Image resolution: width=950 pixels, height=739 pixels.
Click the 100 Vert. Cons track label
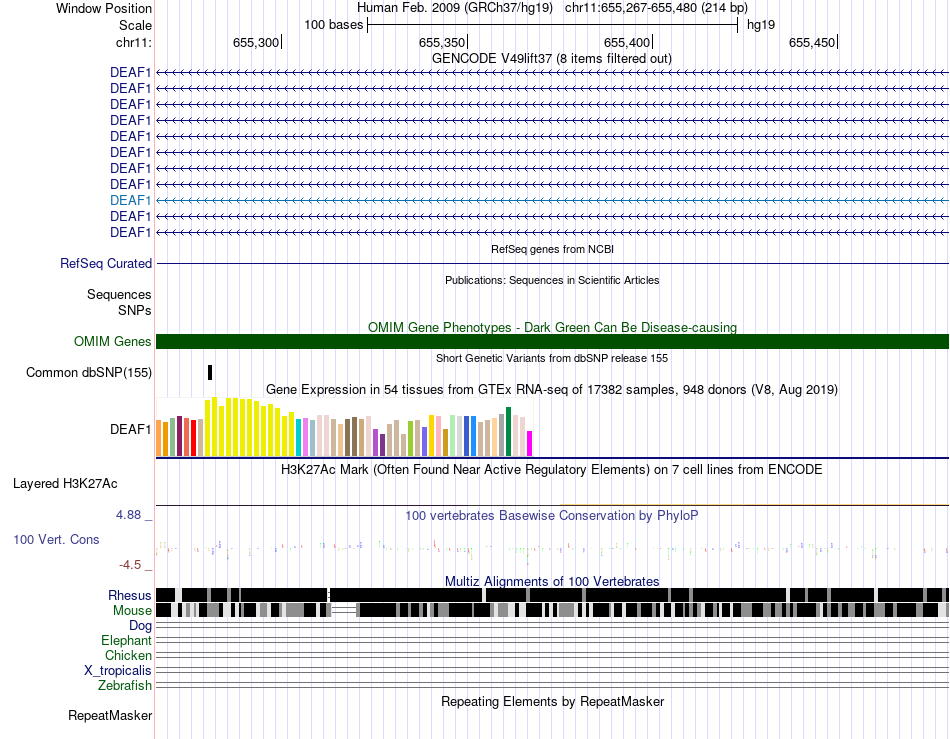56,540
